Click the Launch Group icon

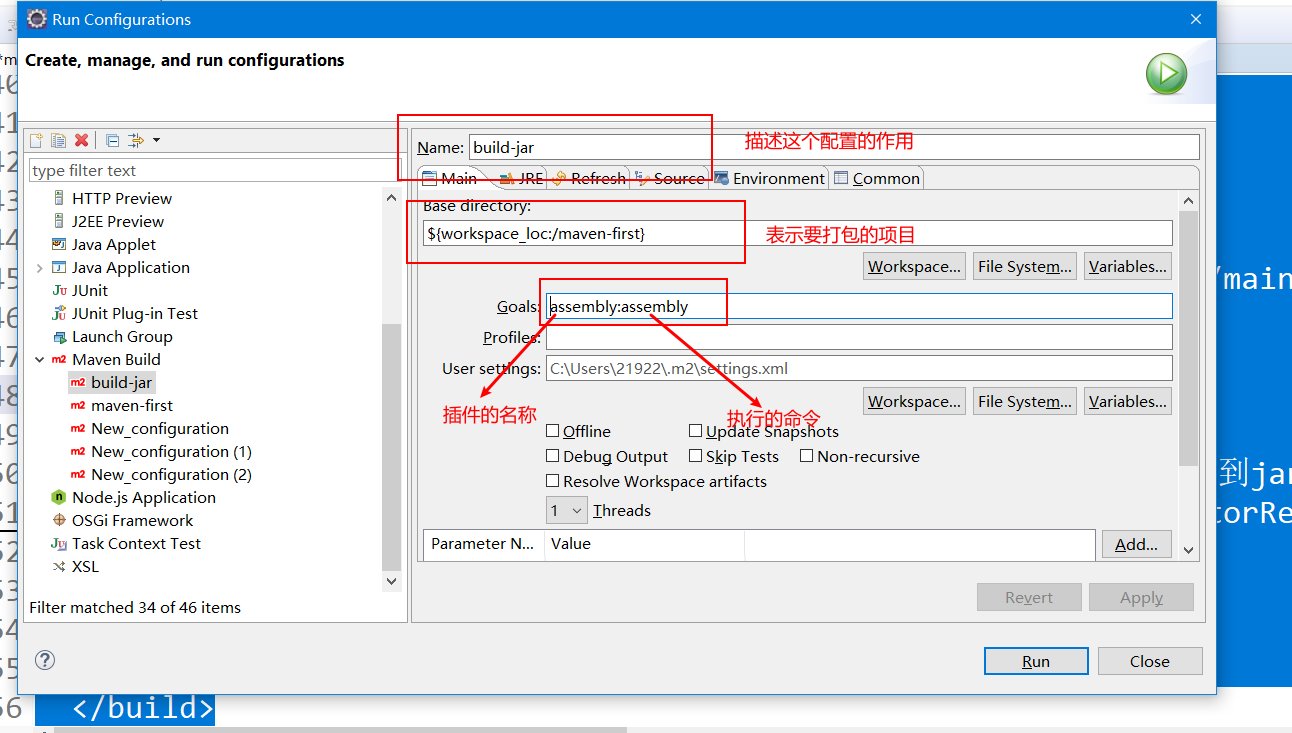pos(60,336)
